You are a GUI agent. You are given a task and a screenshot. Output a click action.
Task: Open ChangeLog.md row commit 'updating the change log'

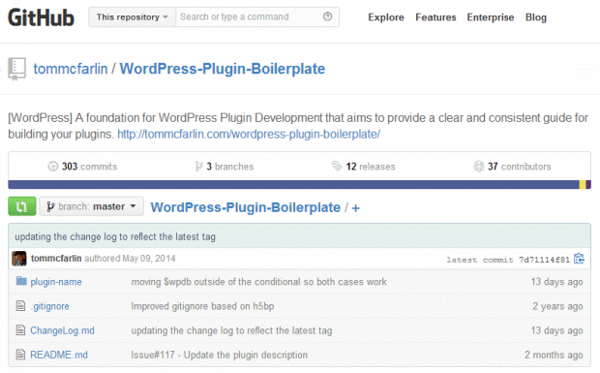232,331
